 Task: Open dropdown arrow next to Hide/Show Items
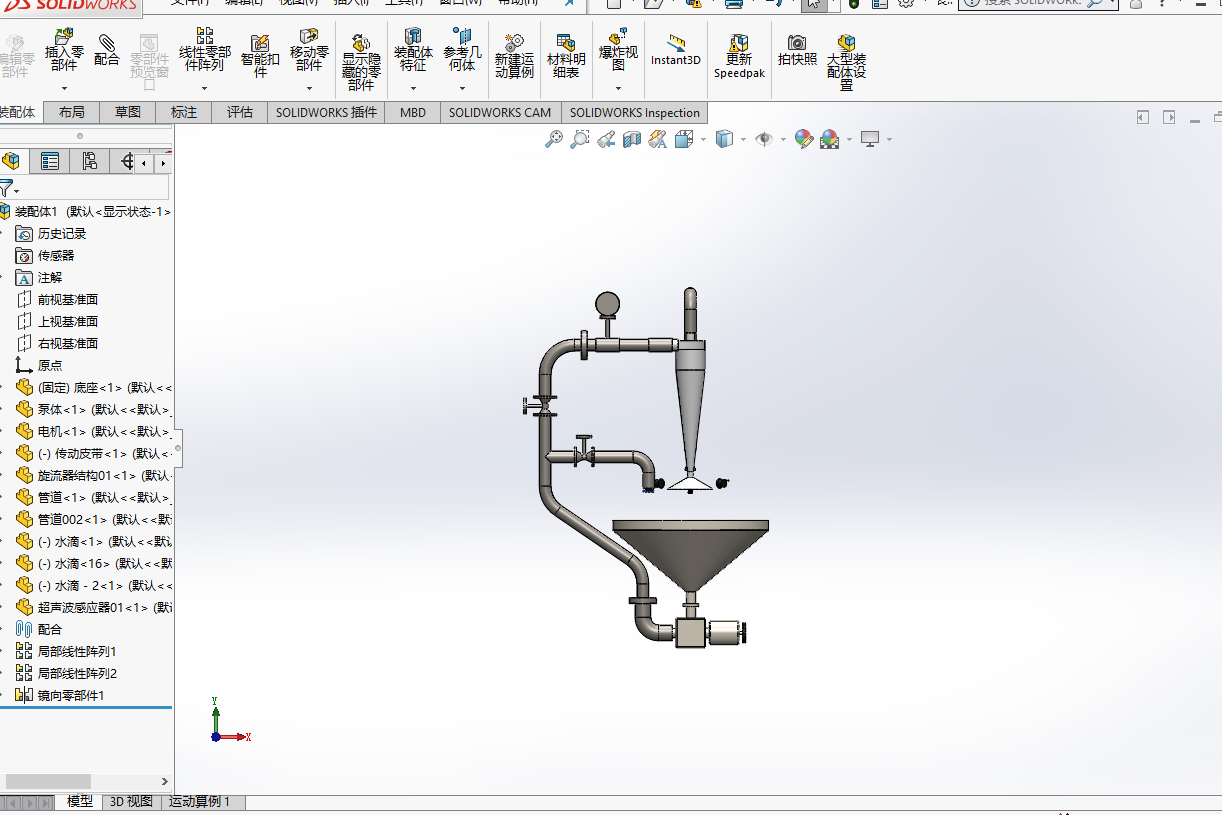[783, 140]
